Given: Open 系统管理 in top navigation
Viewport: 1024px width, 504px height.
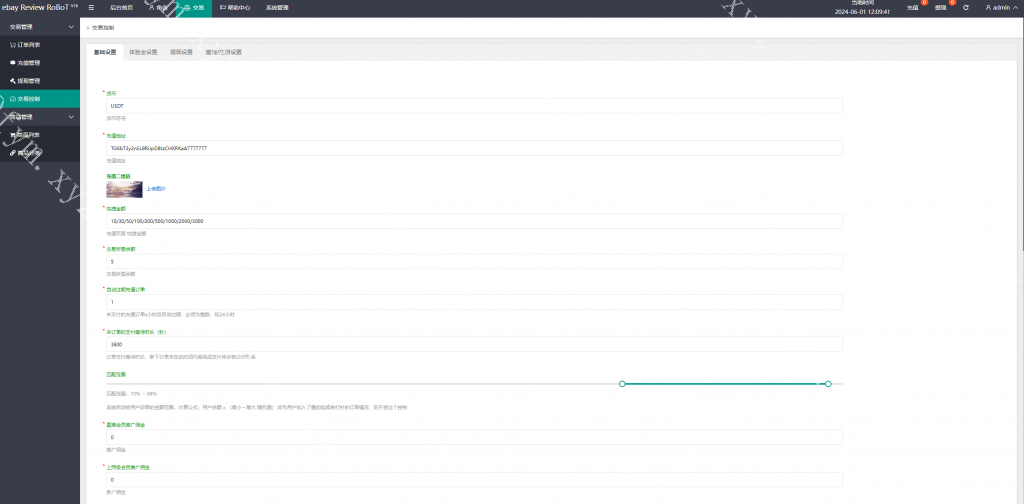Looking at the screenshot, I should coord(277,8).
